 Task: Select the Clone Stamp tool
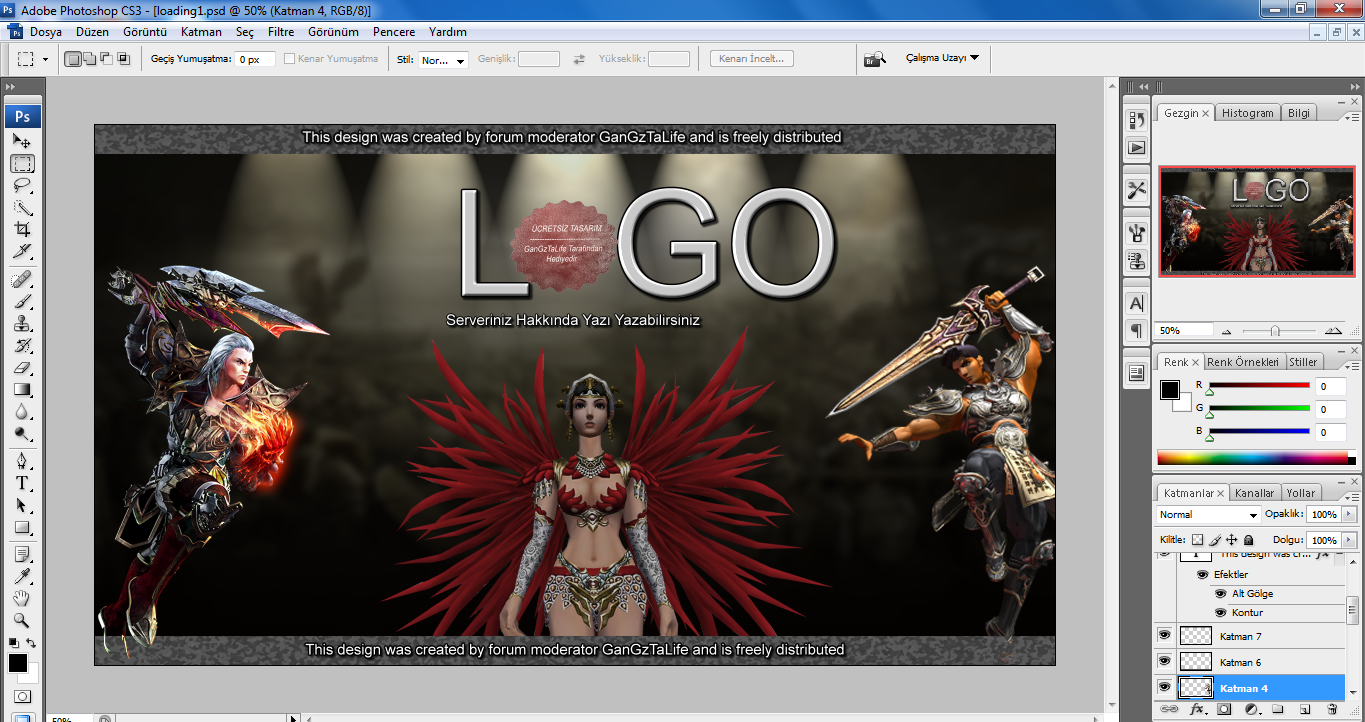22,323
